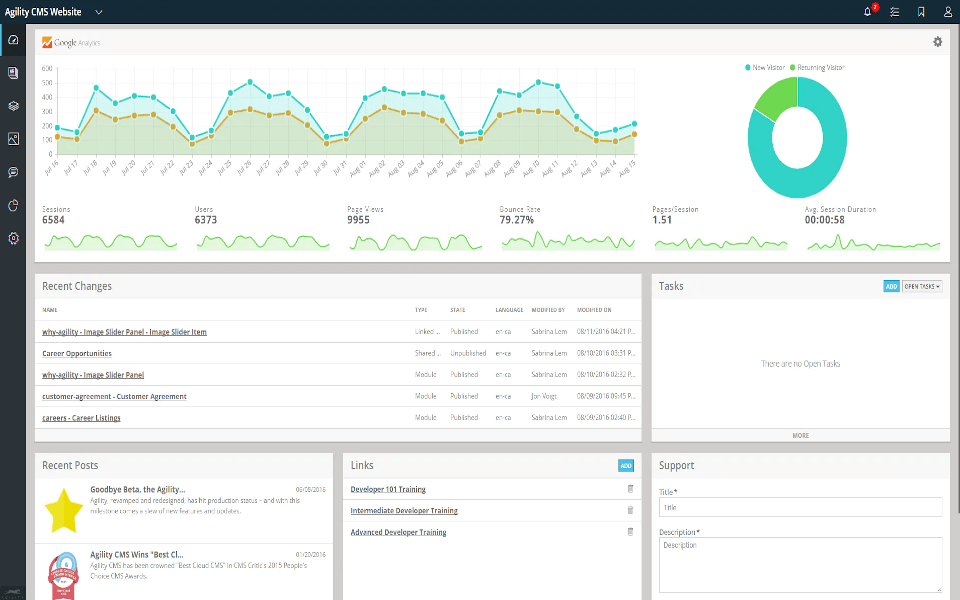Click More at bottom of Tasks panel
960x600 pixels.
pyautogui.click(x=800, y=435)
